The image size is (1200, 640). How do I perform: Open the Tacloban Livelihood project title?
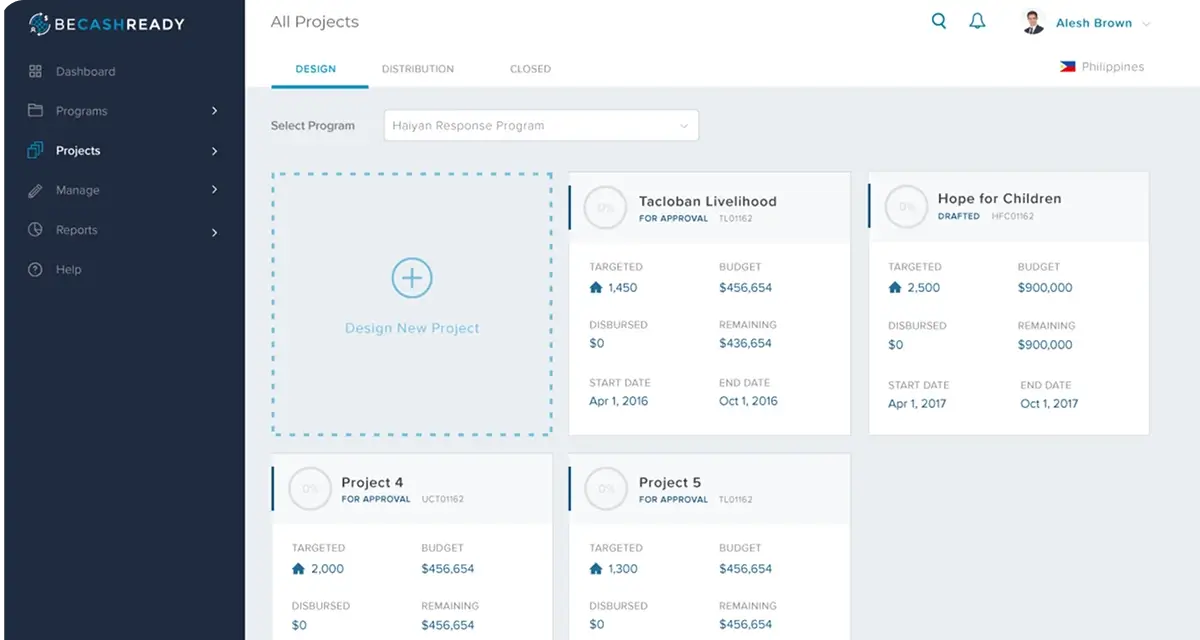click(x=707, y=200)
